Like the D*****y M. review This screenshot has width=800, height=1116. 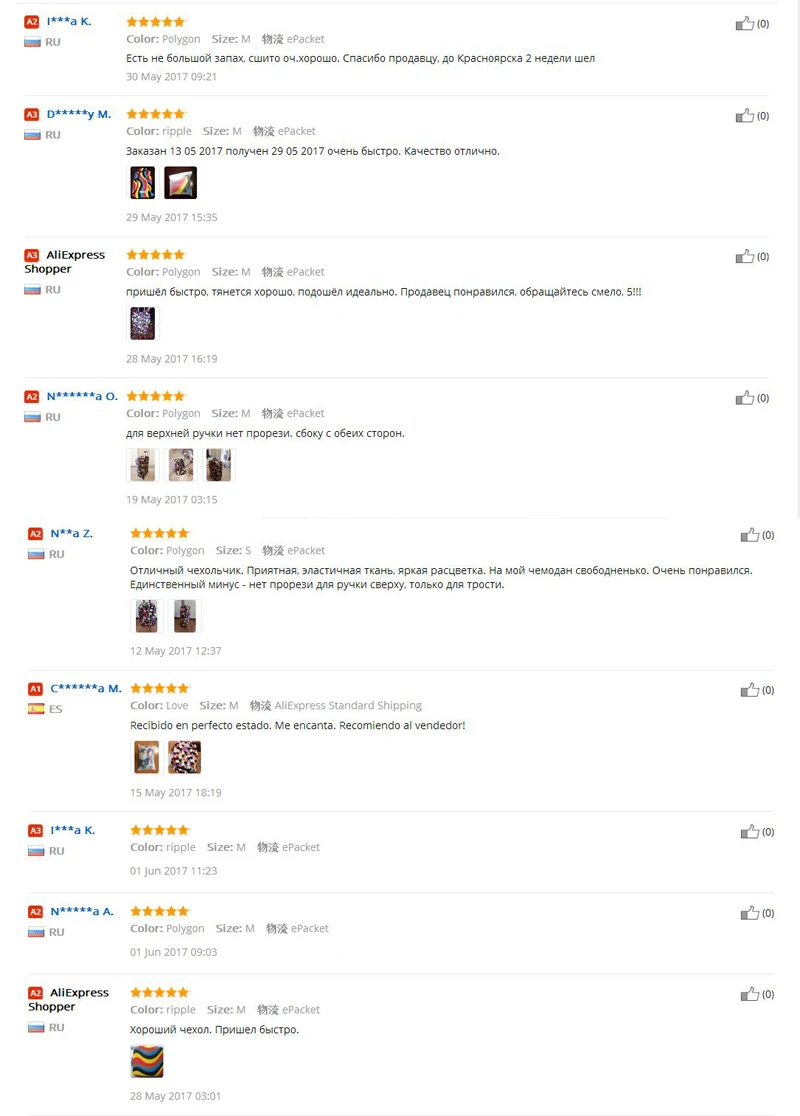point(744,115)
